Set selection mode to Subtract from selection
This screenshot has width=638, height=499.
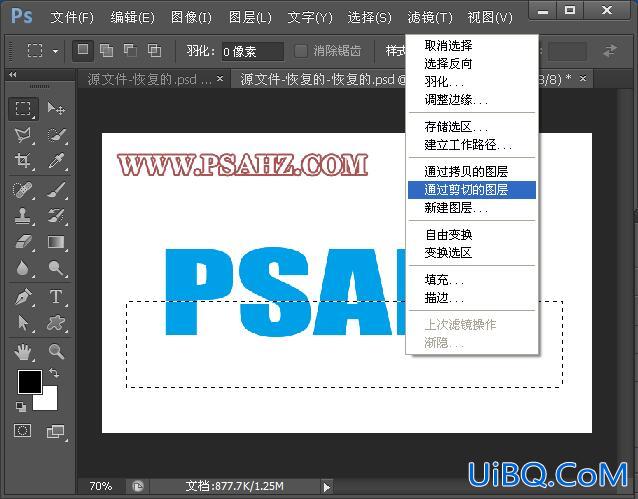(131, 50)
